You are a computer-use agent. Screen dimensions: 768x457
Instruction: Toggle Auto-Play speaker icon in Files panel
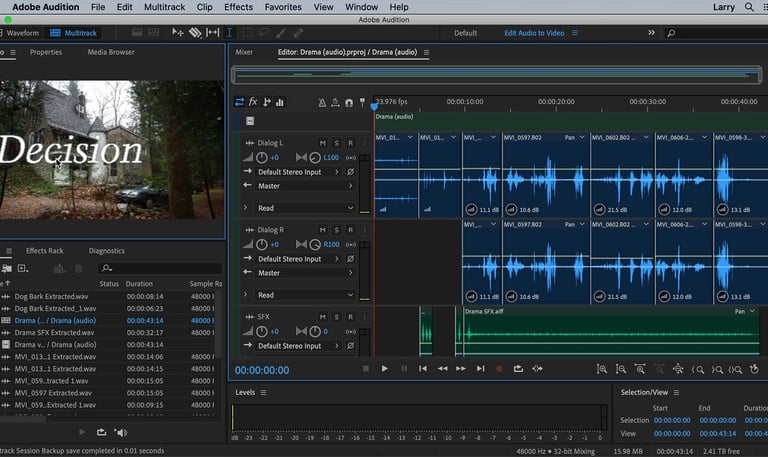[x=120, y=432]
